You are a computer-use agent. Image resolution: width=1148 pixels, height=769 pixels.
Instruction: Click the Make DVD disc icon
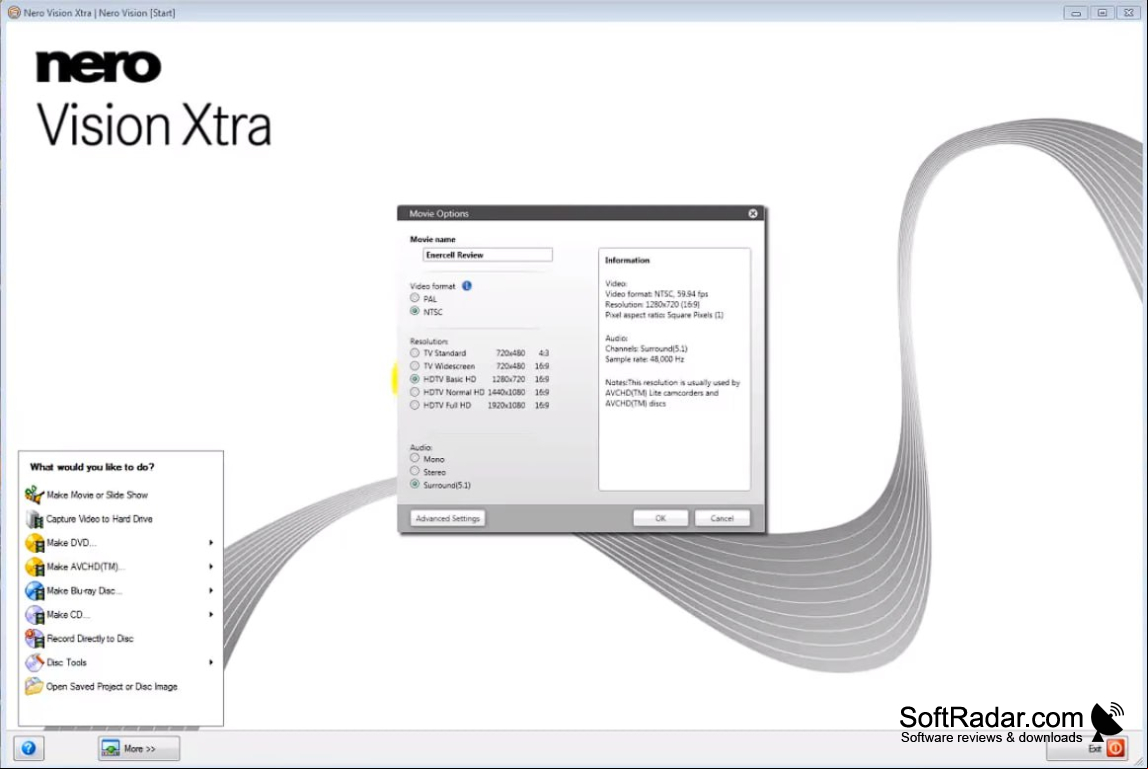(34, 543)
